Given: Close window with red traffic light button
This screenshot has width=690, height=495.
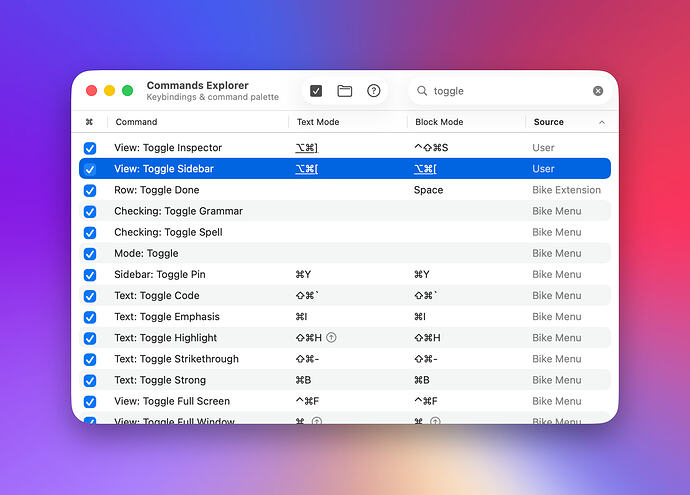Looking at the screenshot, I should [92, 91].
